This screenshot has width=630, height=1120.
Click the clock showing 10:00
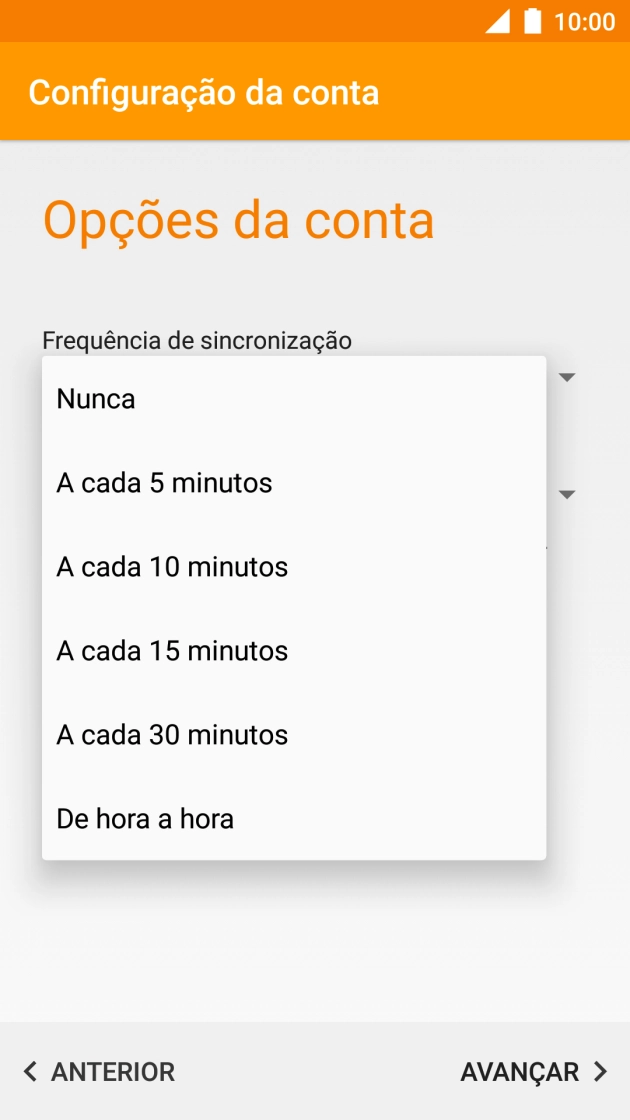(x=585, y=20)
